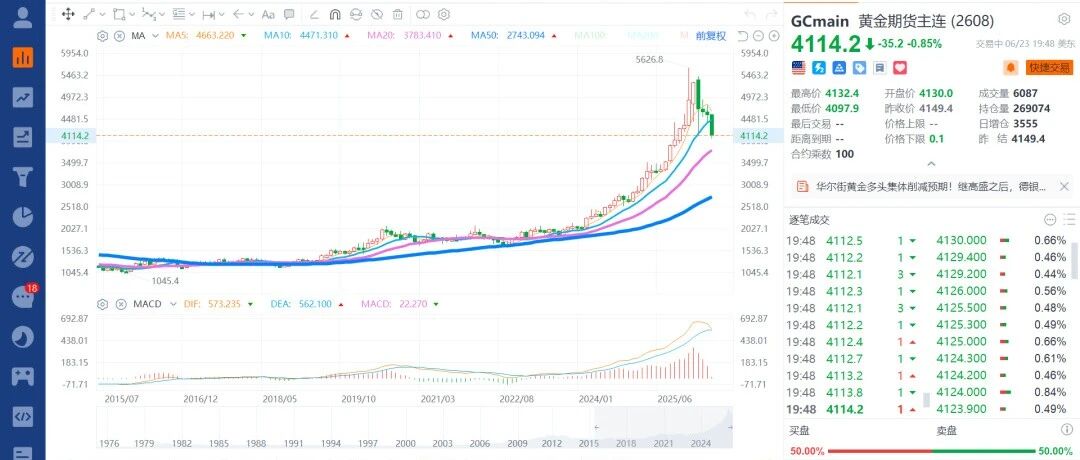Image resolution: width=1080 pixels, height=460 pixels.
Task: Reset chart zoom with circular arrow
Action: click(x=742, y=36)
